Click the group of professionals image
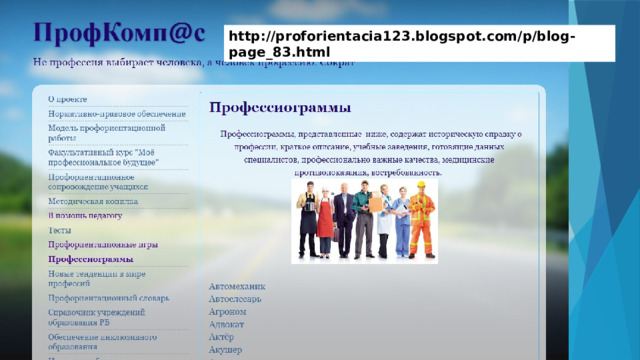 [x=364, y=221]
